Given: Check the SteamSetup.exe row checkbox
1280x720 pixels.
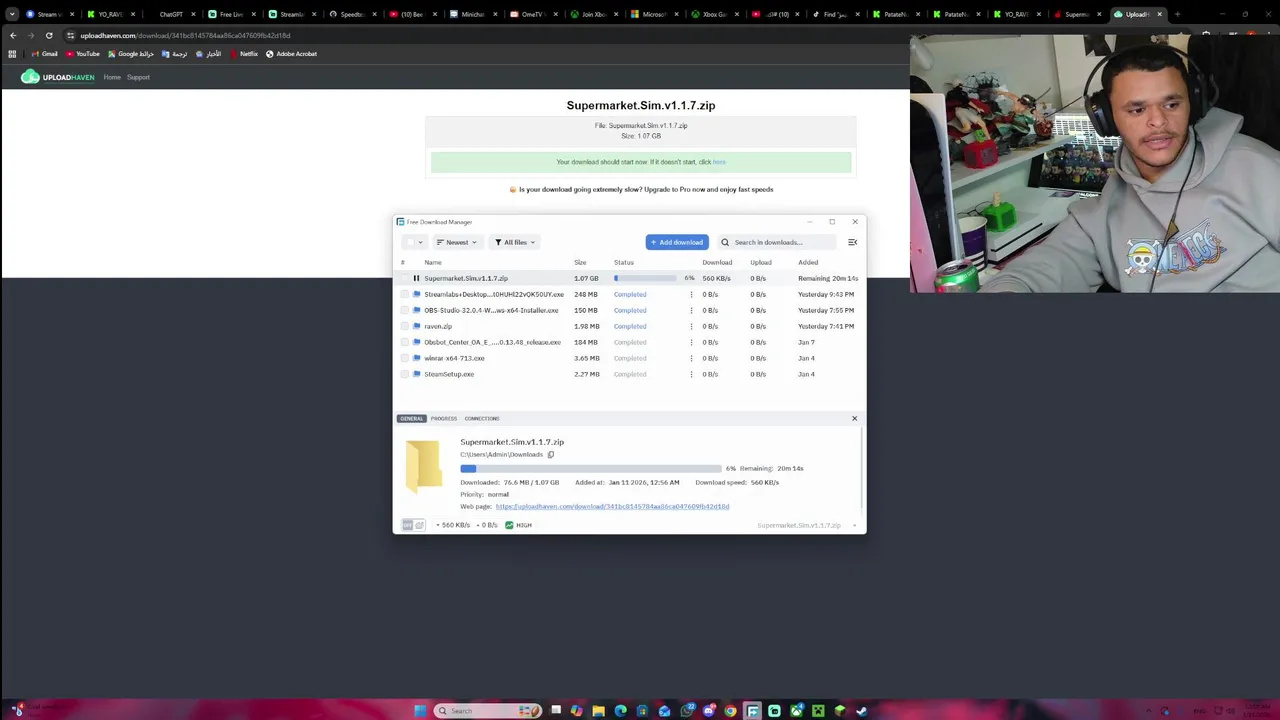Looking at the screenshot, I should point(404,374).
